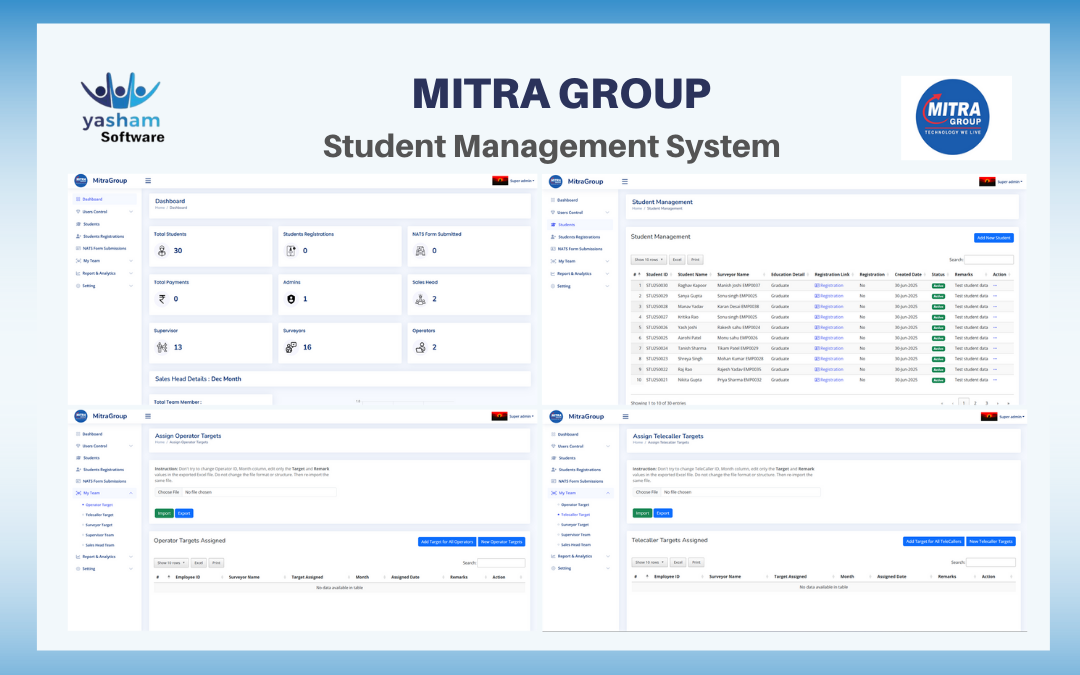1080x675 pixels.
Task: Click the Total Students person icon
Action: [162, 250]
